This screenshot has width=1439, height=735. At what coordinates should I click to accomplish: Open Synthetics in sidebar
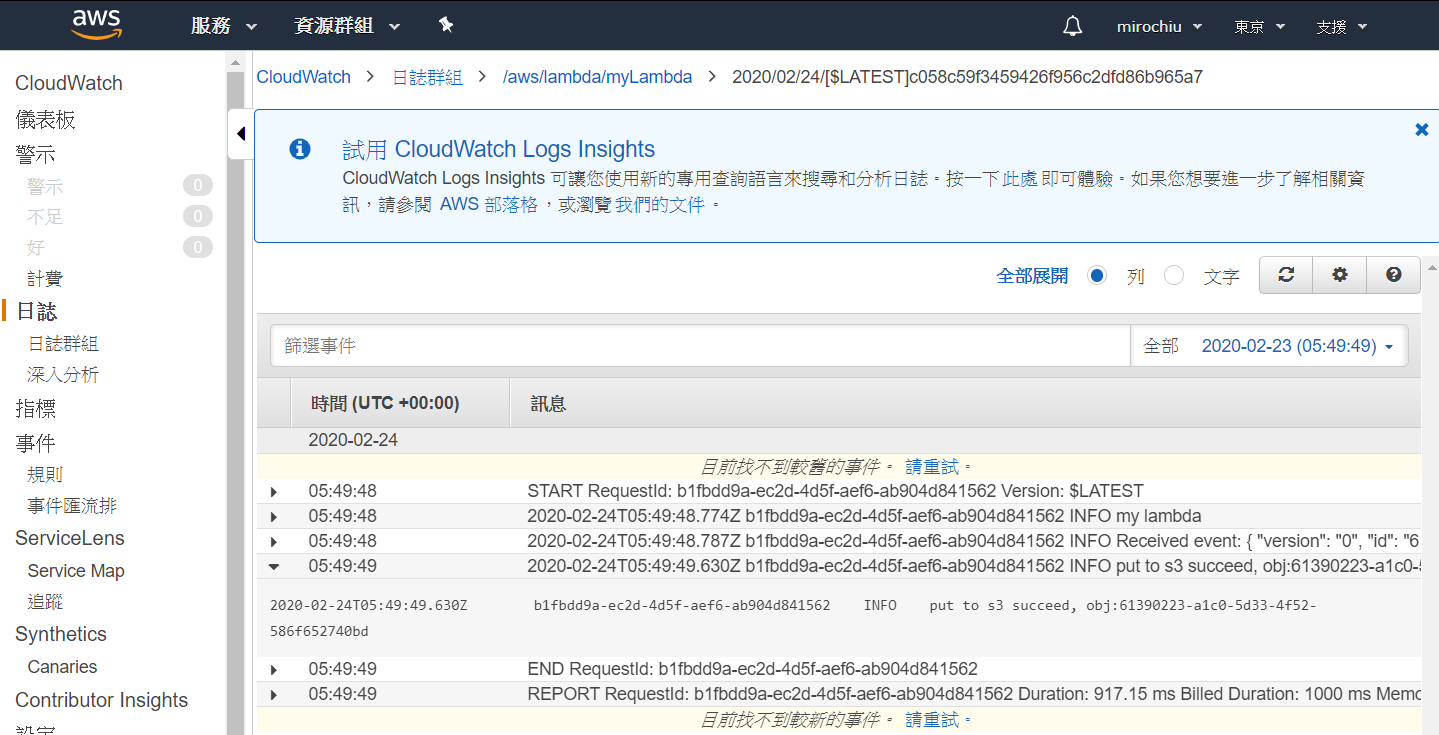60,634
